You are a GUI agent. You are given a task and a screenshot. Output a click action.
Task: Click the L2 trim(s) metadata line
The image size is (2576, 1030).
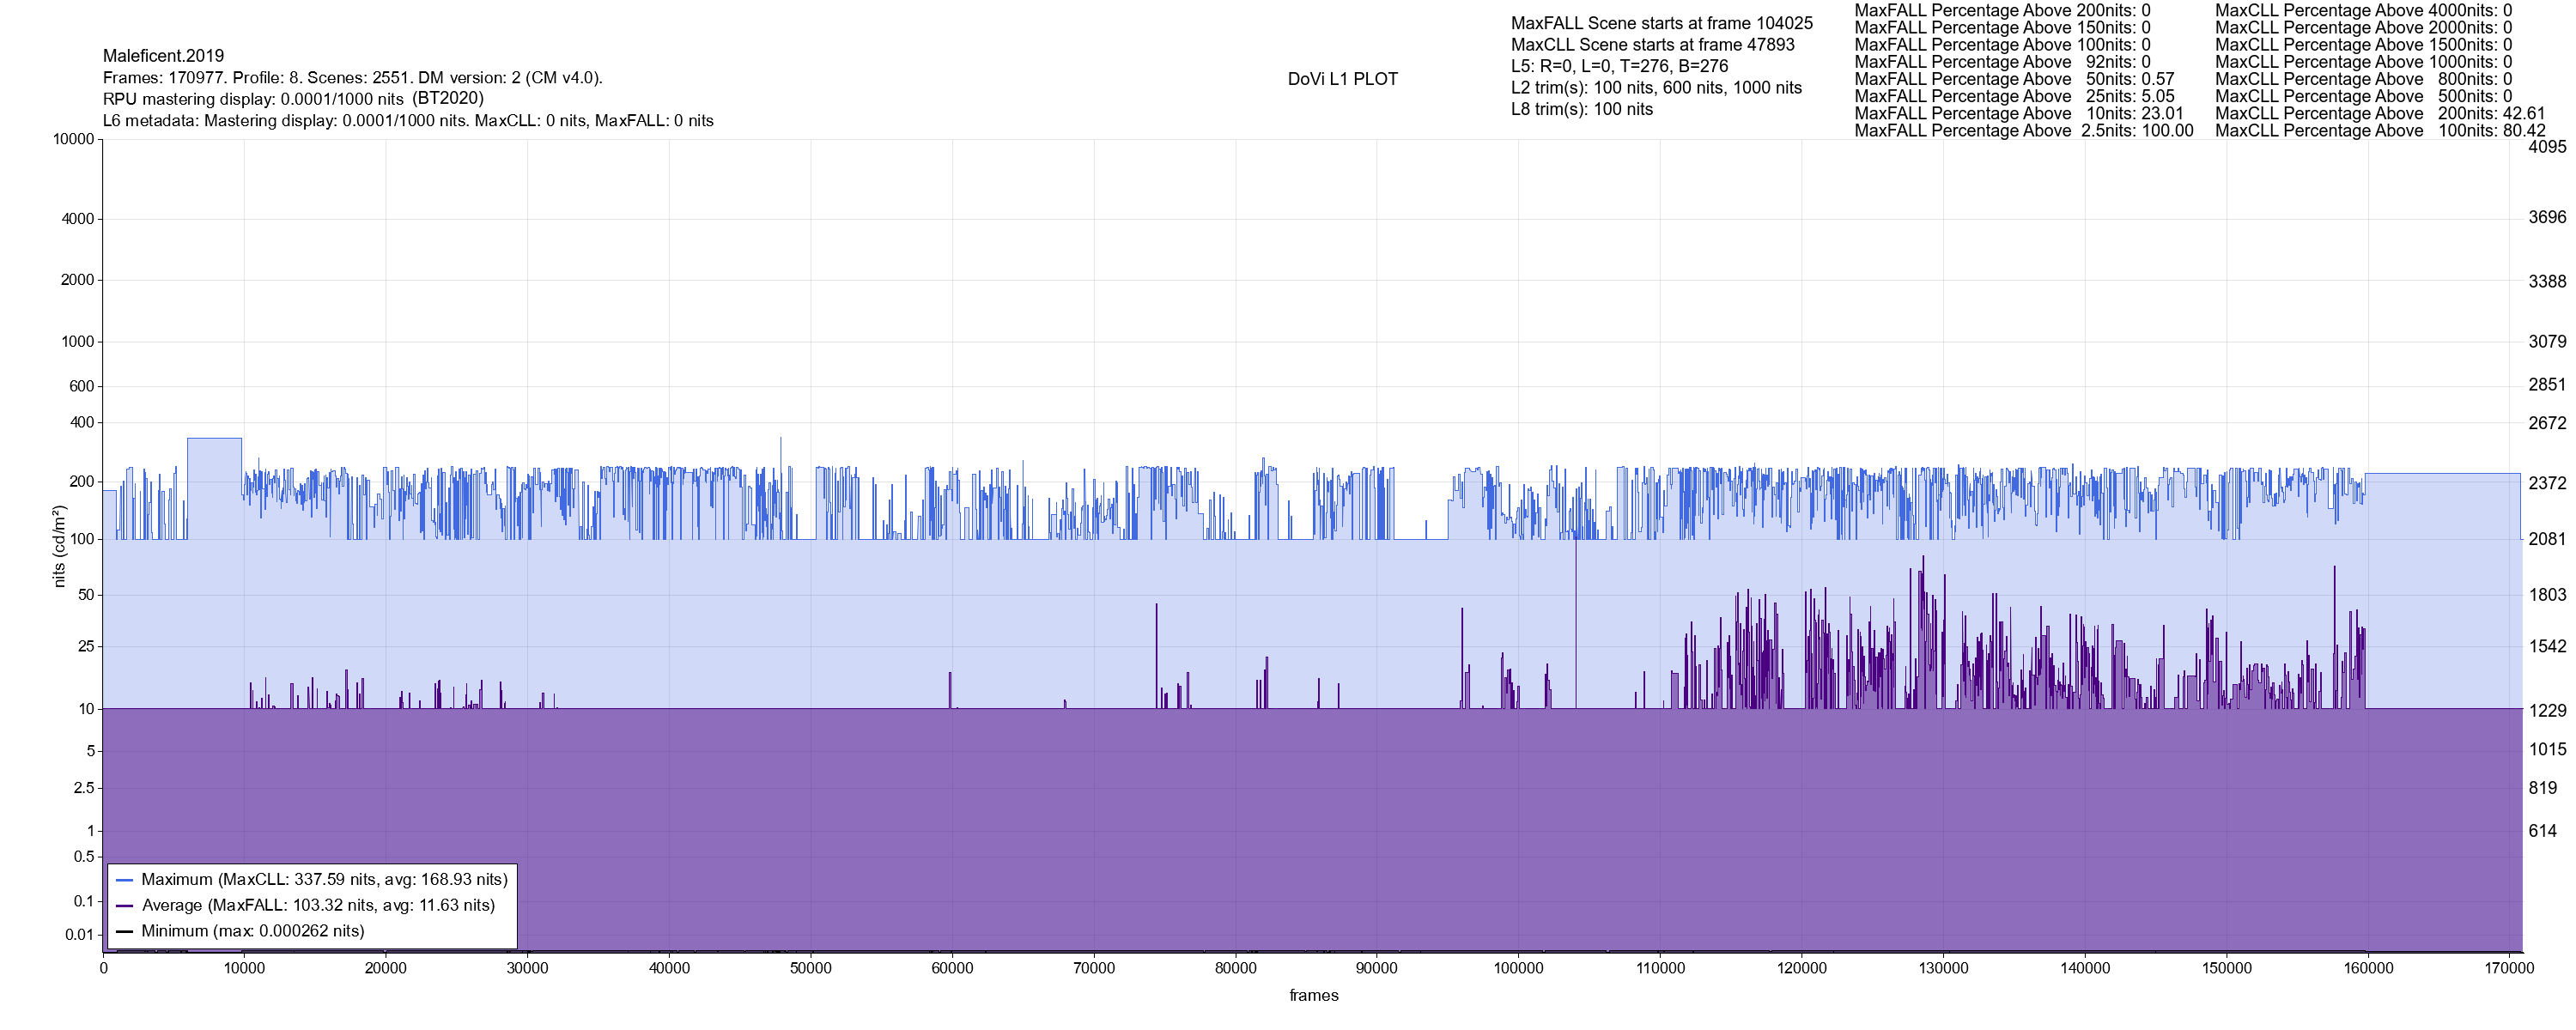pos(1656,88)
